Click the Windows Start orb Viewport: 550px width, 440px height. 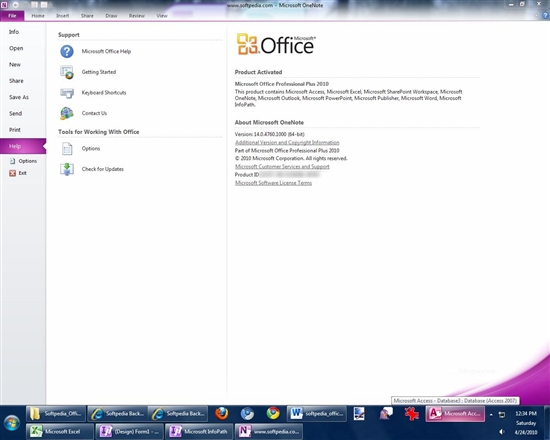12,423
